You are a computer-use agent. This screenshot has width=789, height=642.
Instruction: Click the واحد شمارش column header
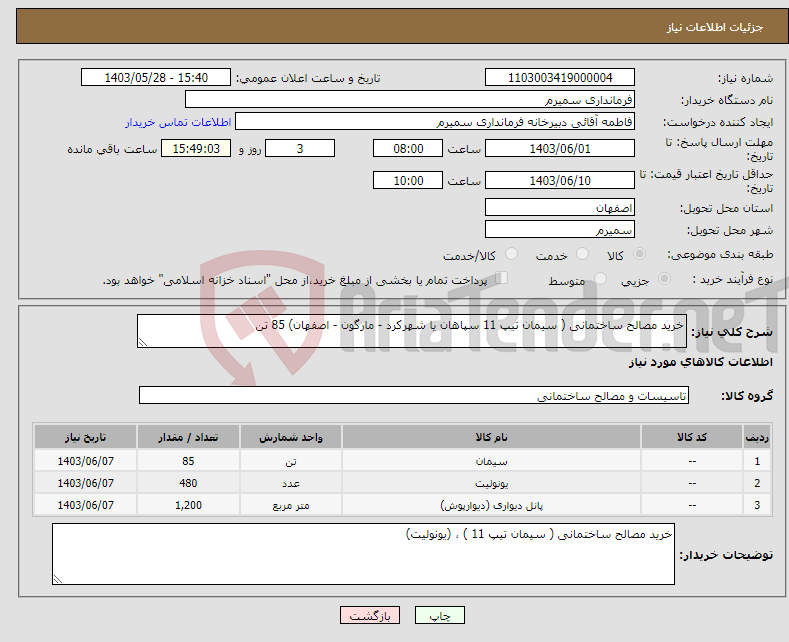[291, 437]
